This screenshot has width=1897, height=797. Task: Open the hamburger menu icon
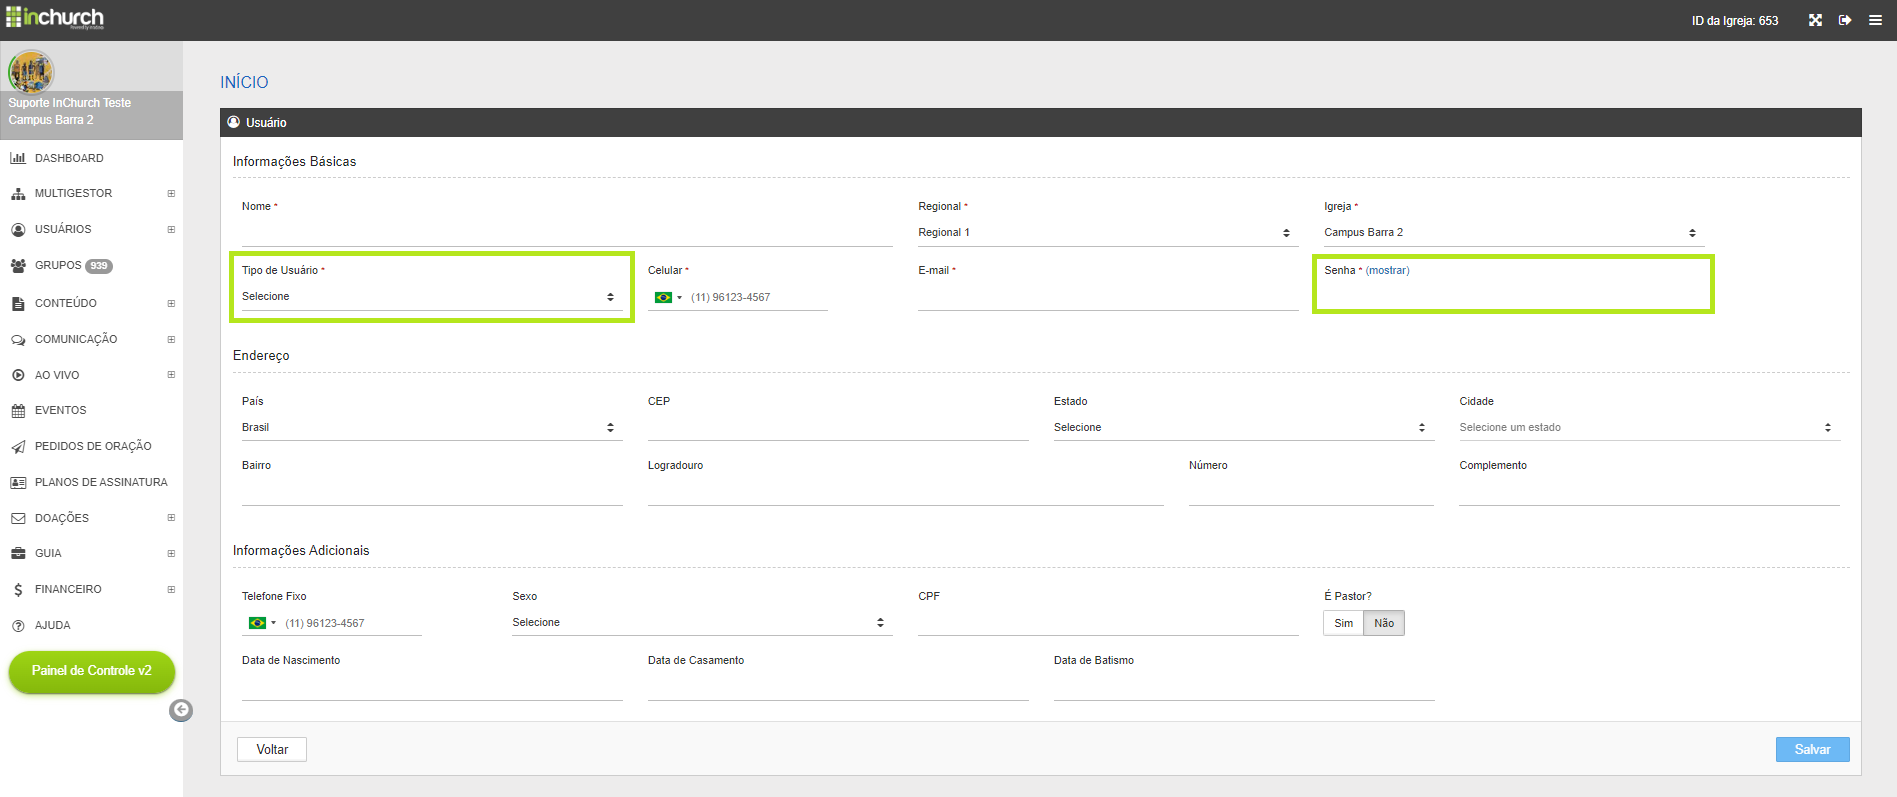[x=1875, y=20]
